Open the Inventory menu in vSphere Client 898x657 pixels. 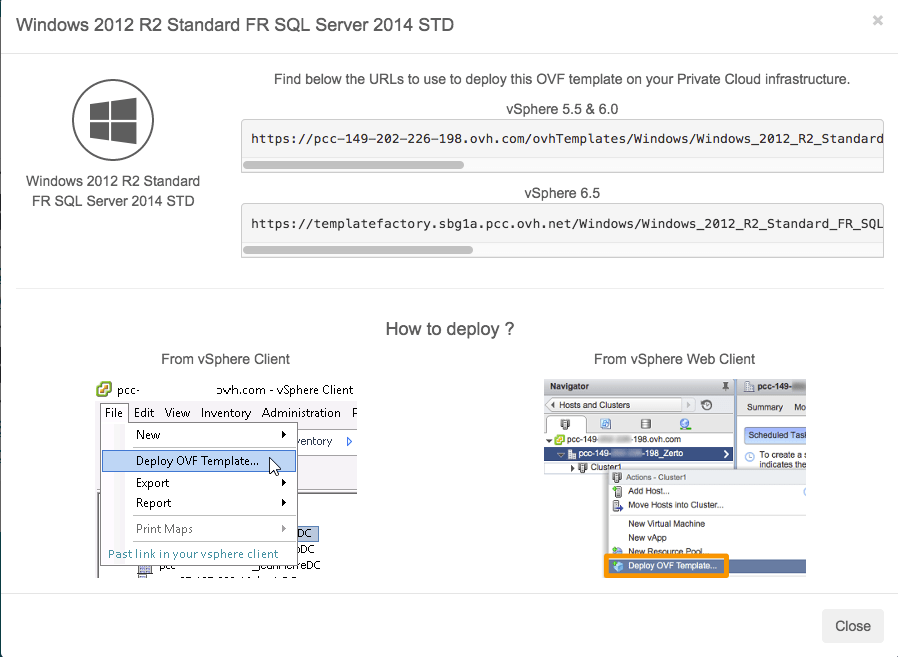(x=226, y=412)
